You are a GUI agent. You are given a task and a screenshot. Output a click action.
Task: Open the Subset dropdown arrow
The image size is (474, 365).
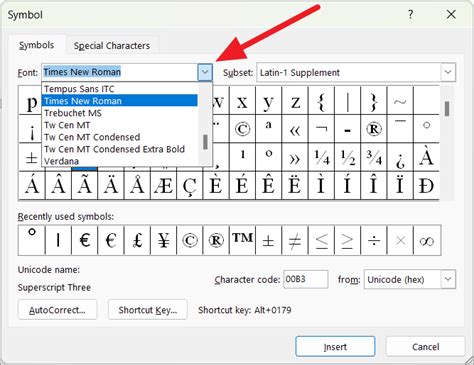click(448, 72)
